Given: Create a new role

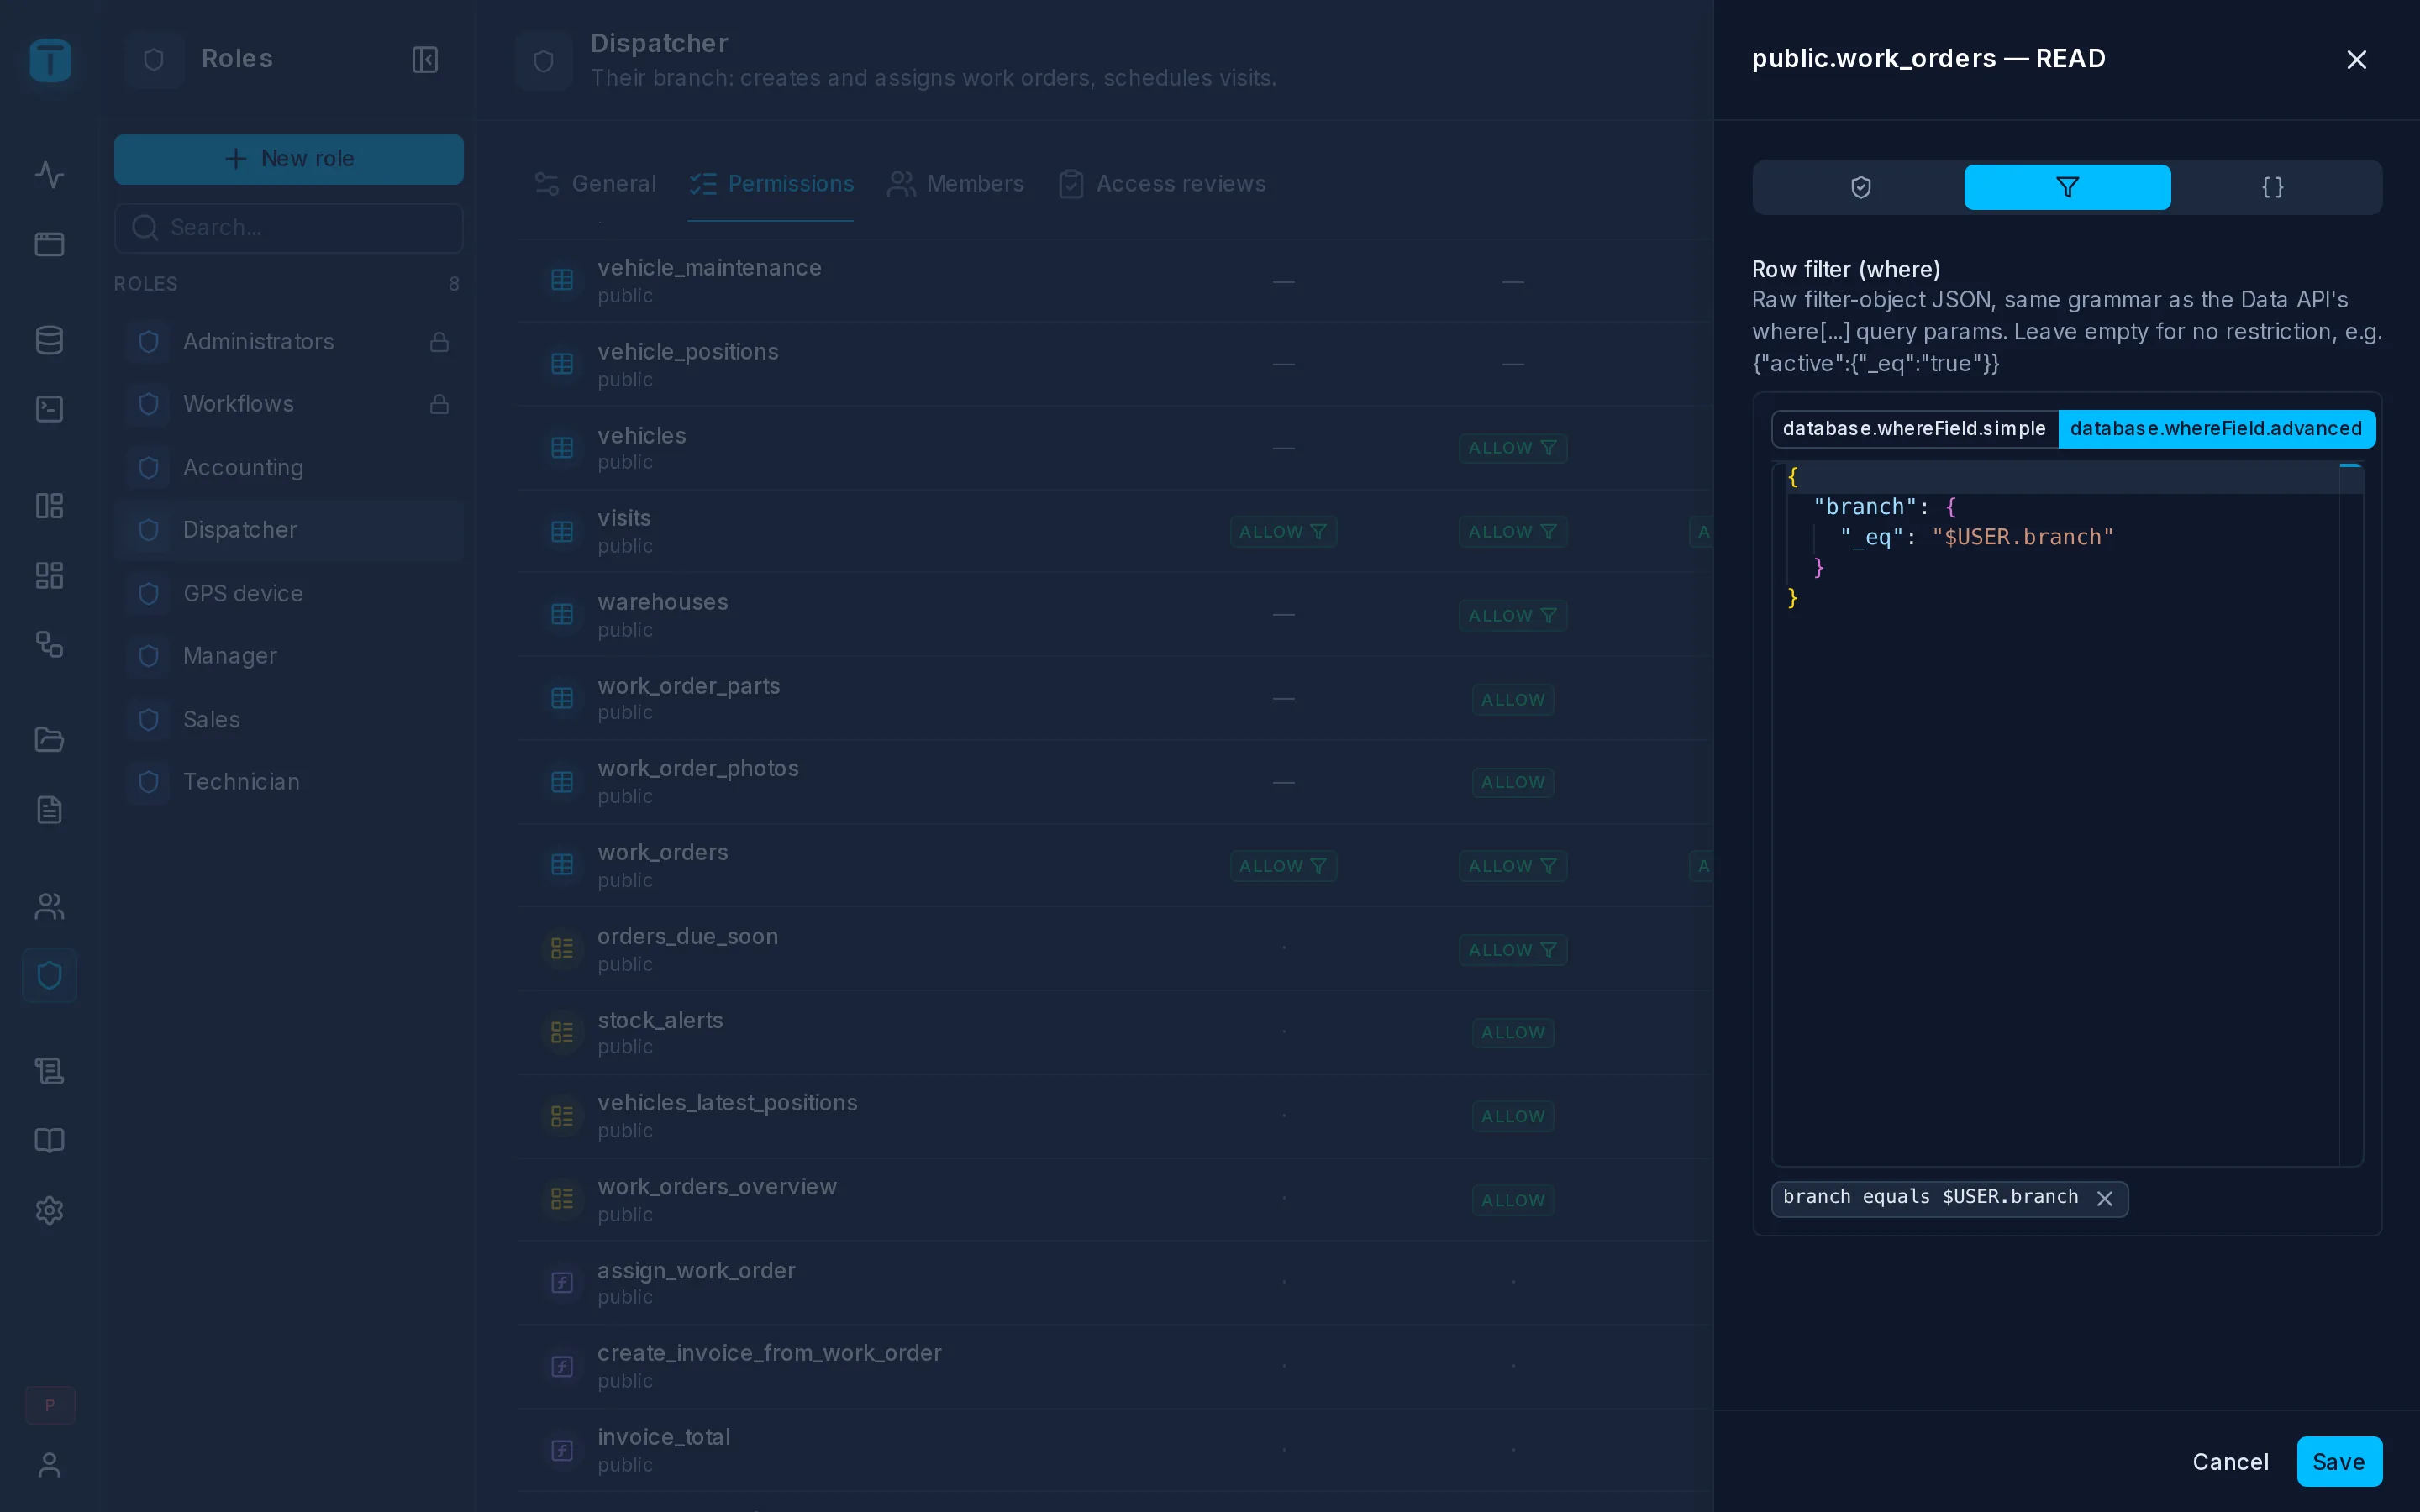Looking at the screenshot, I should tap(289, 159).
